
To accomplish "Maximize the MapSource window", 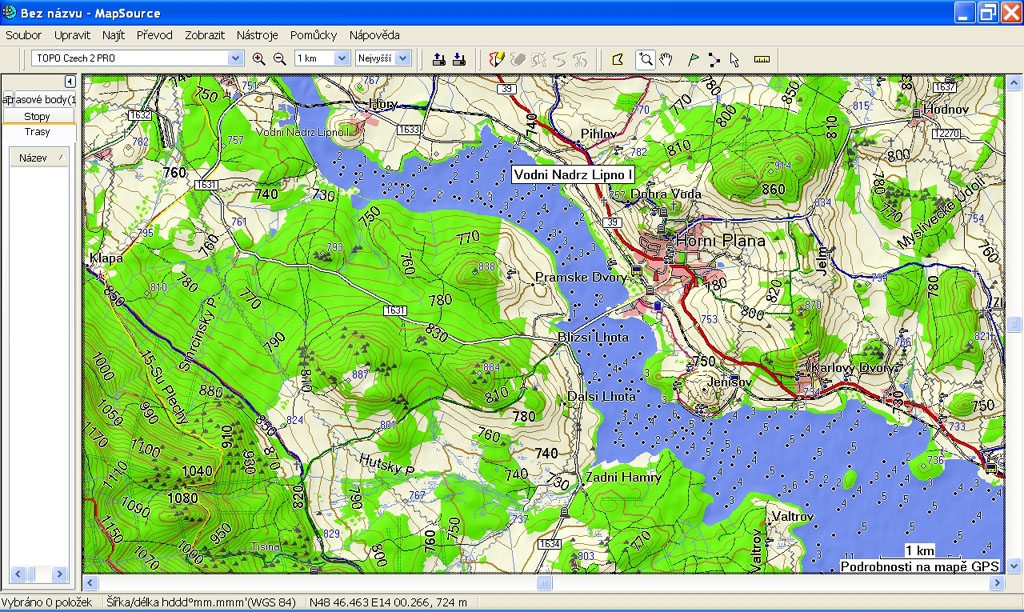I will coord(988,12).
